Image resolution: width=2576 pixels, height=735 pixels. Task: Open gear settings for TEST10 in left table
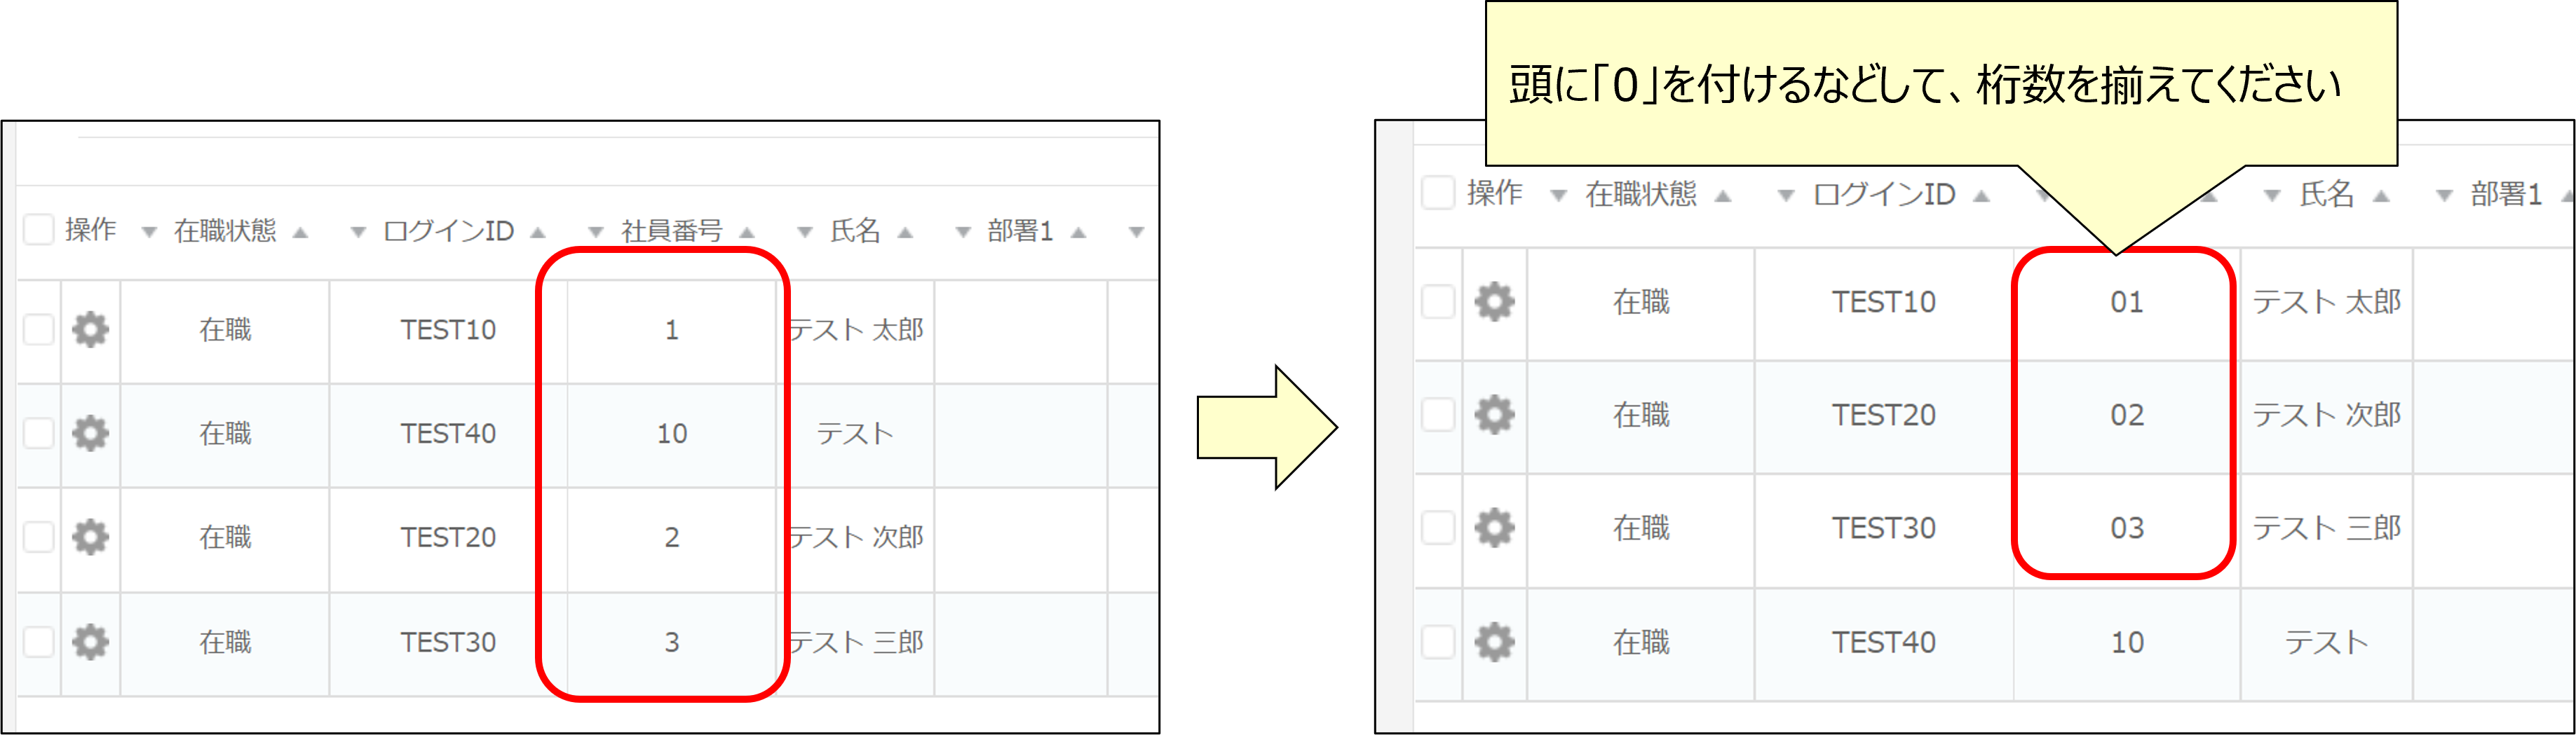pyautogui.click(x=90, y=329)
